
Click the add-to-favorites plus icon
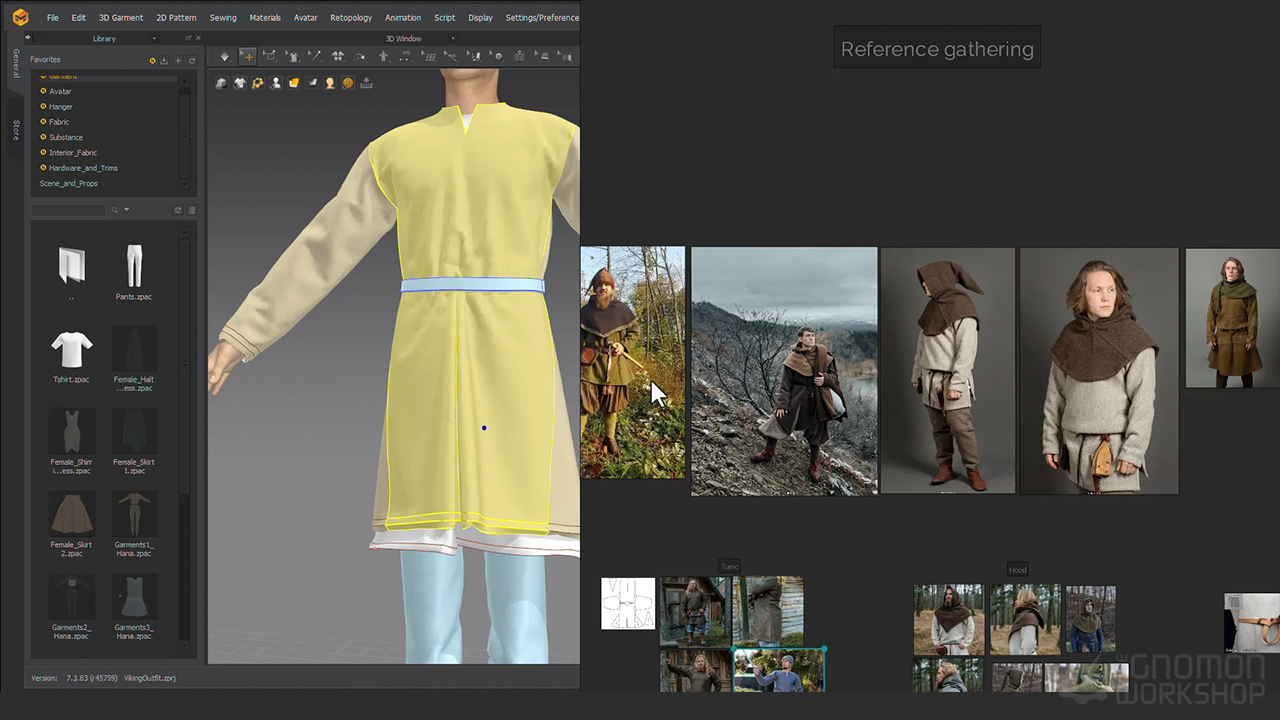click(178, 60)
